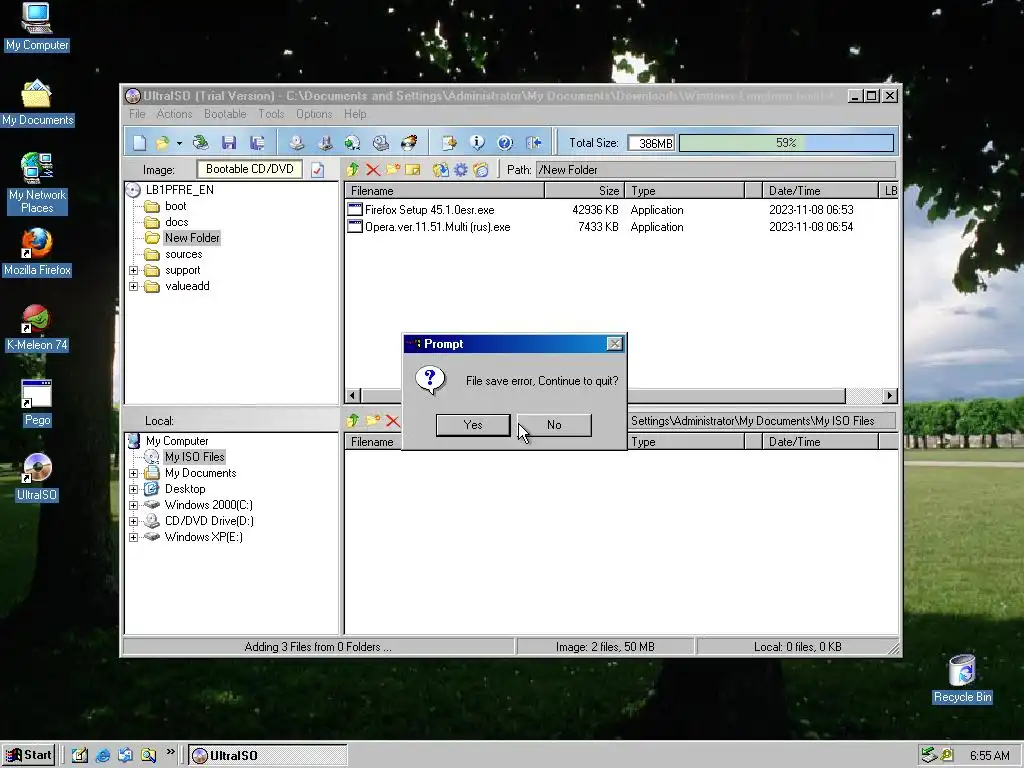
Task: Select Firefox Setup 45.1.0esr.exe file
Action: [429, 210]
